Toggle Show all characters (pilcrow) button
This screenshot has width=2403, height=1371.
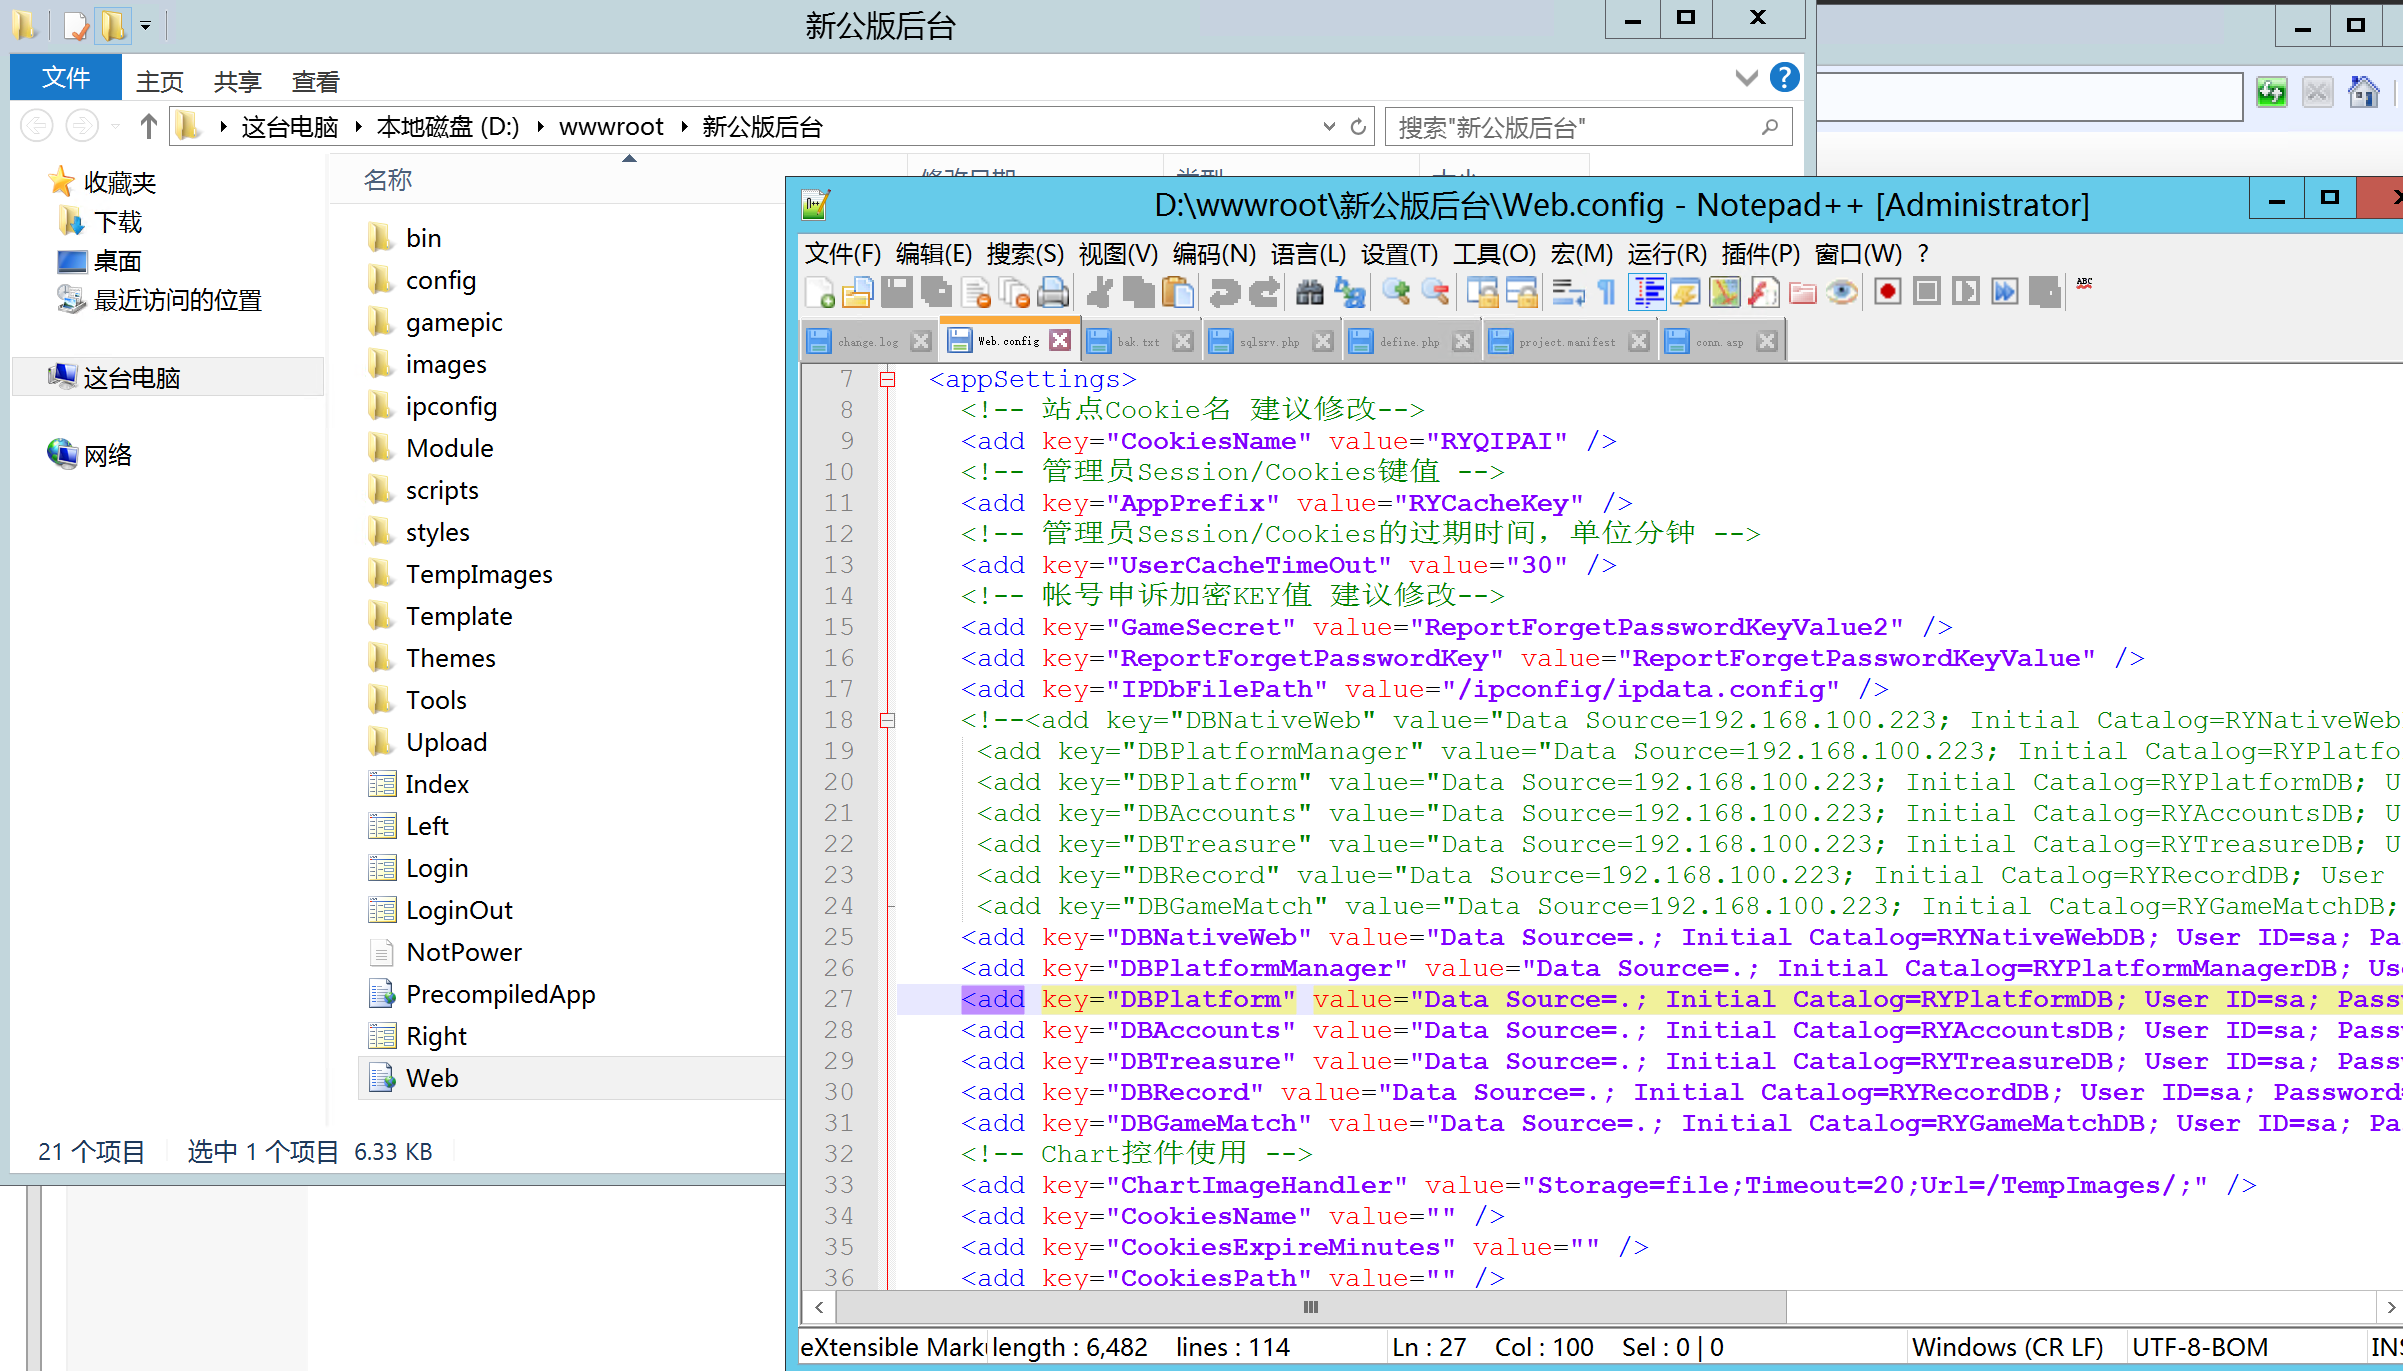[1606, 292]
